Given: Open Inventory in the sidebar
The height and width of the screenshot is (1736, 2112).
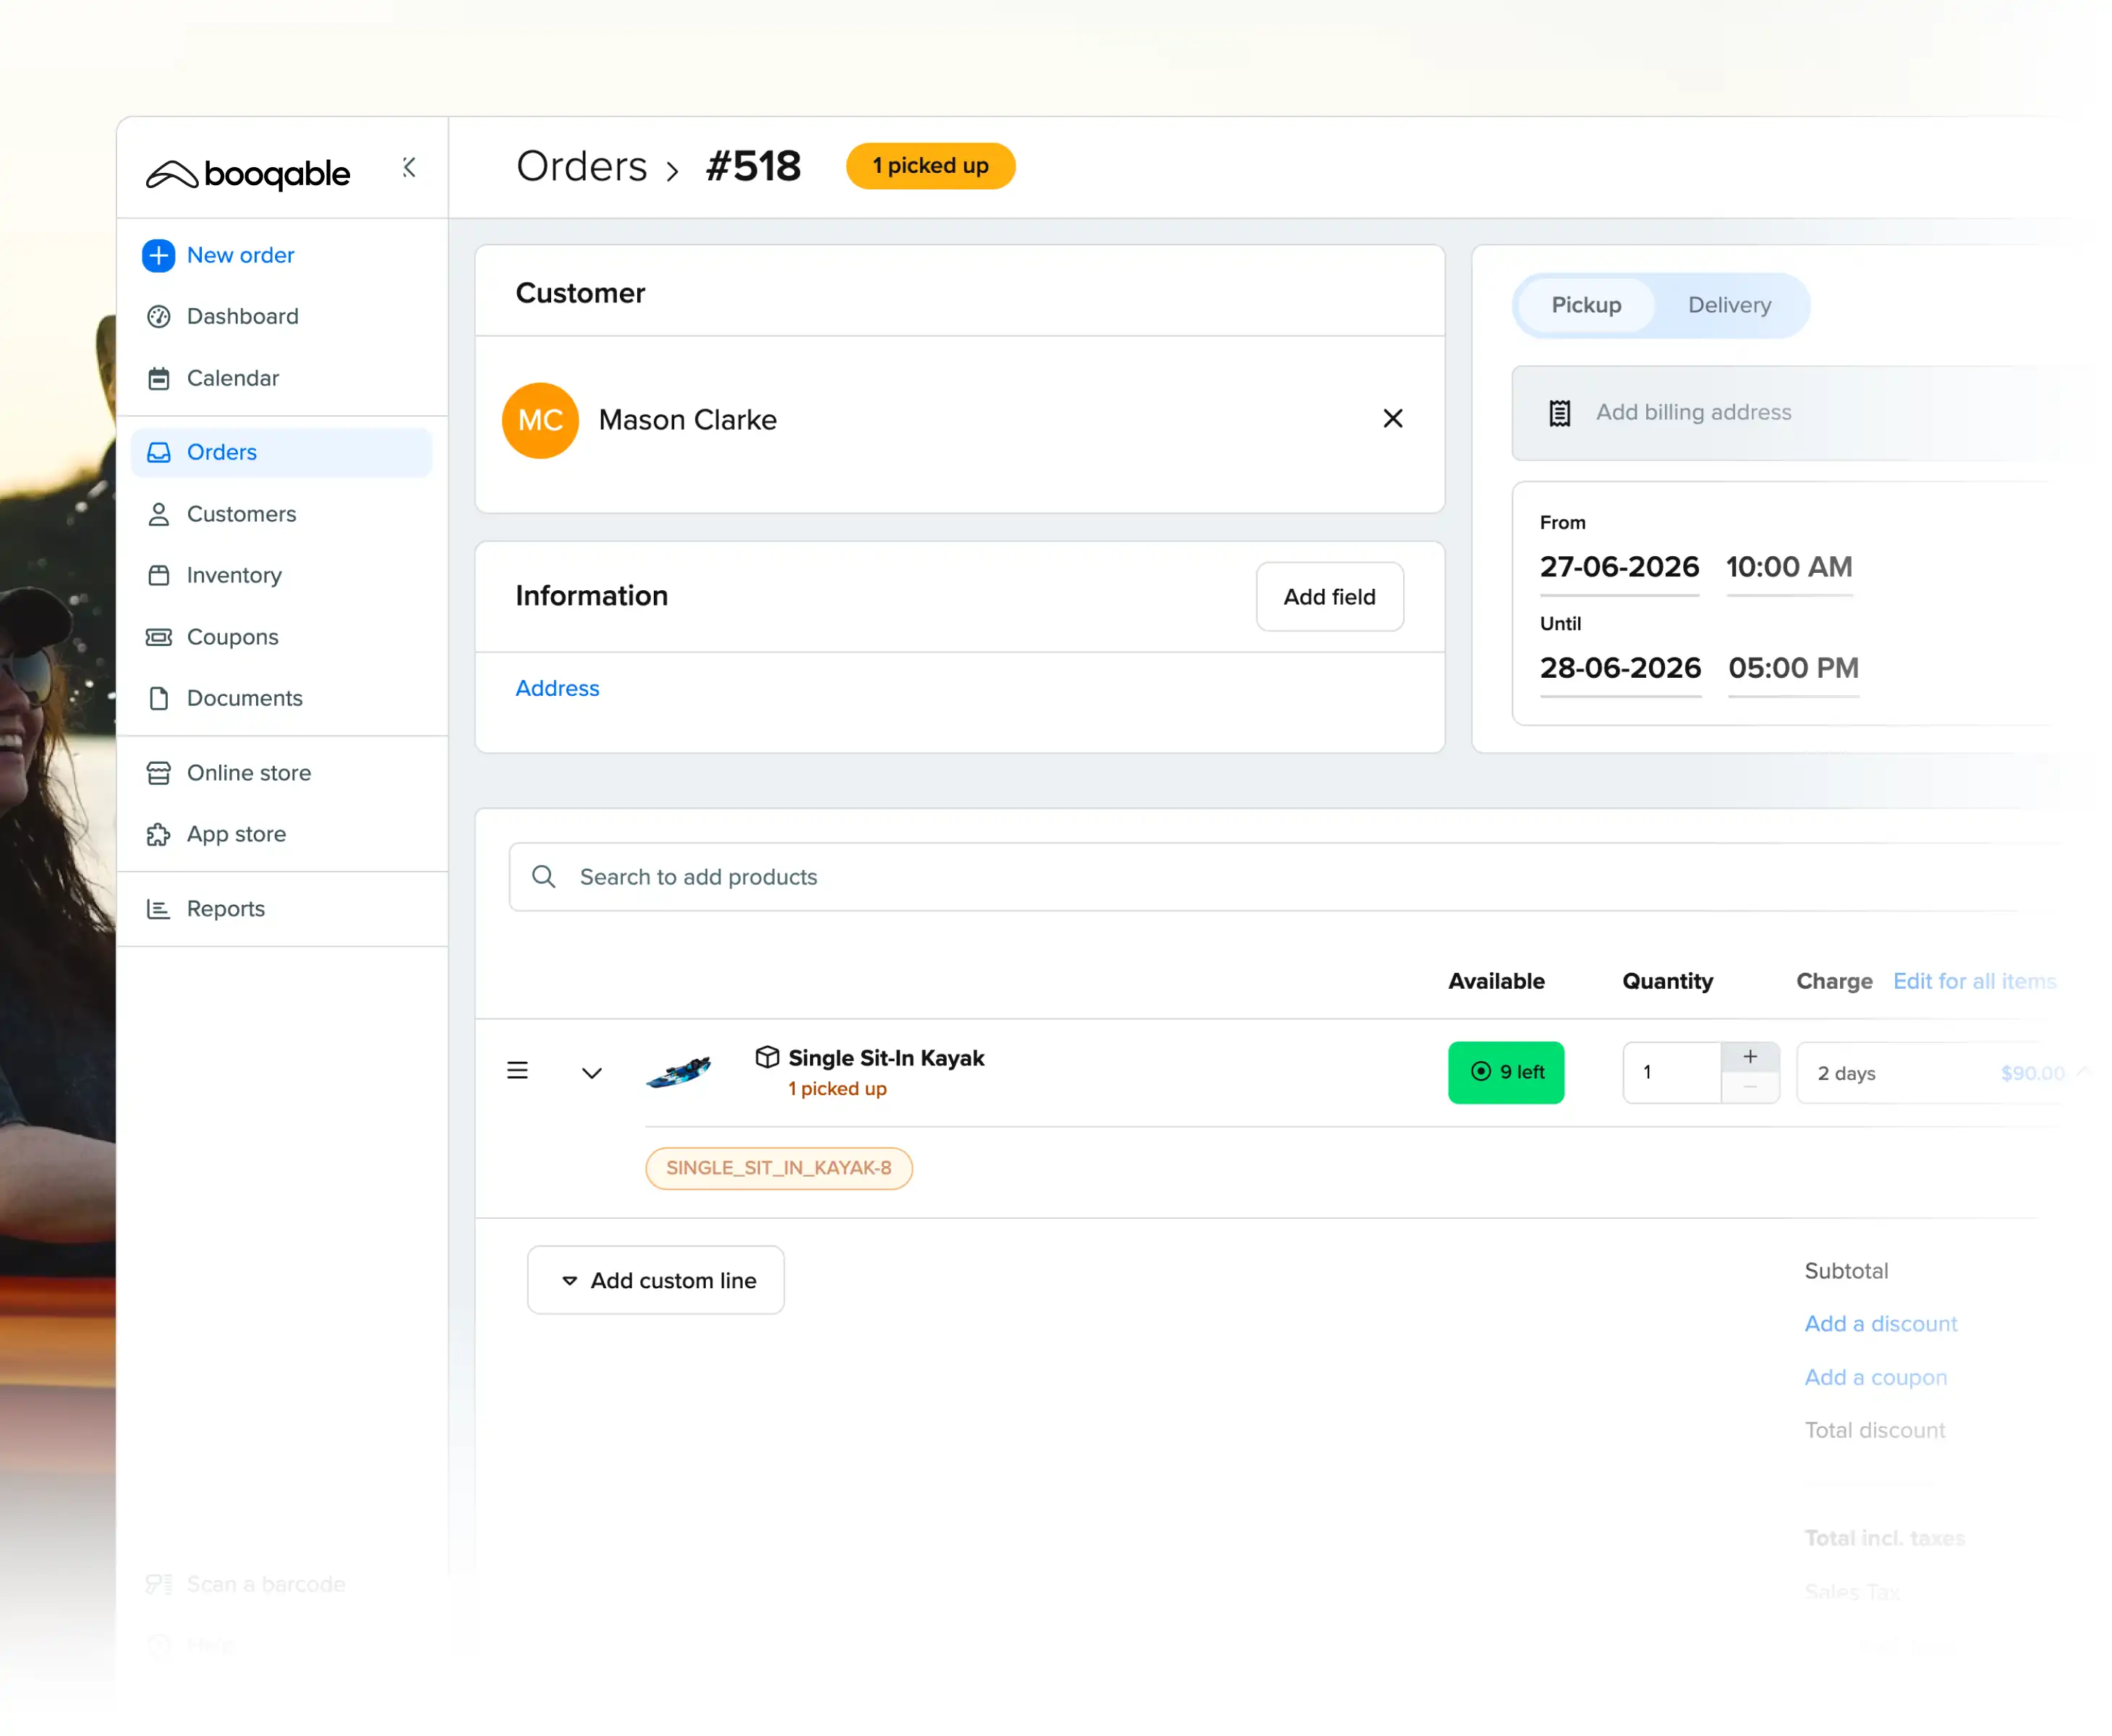Looking at the screenshot, I should click(x=234, y=575).
